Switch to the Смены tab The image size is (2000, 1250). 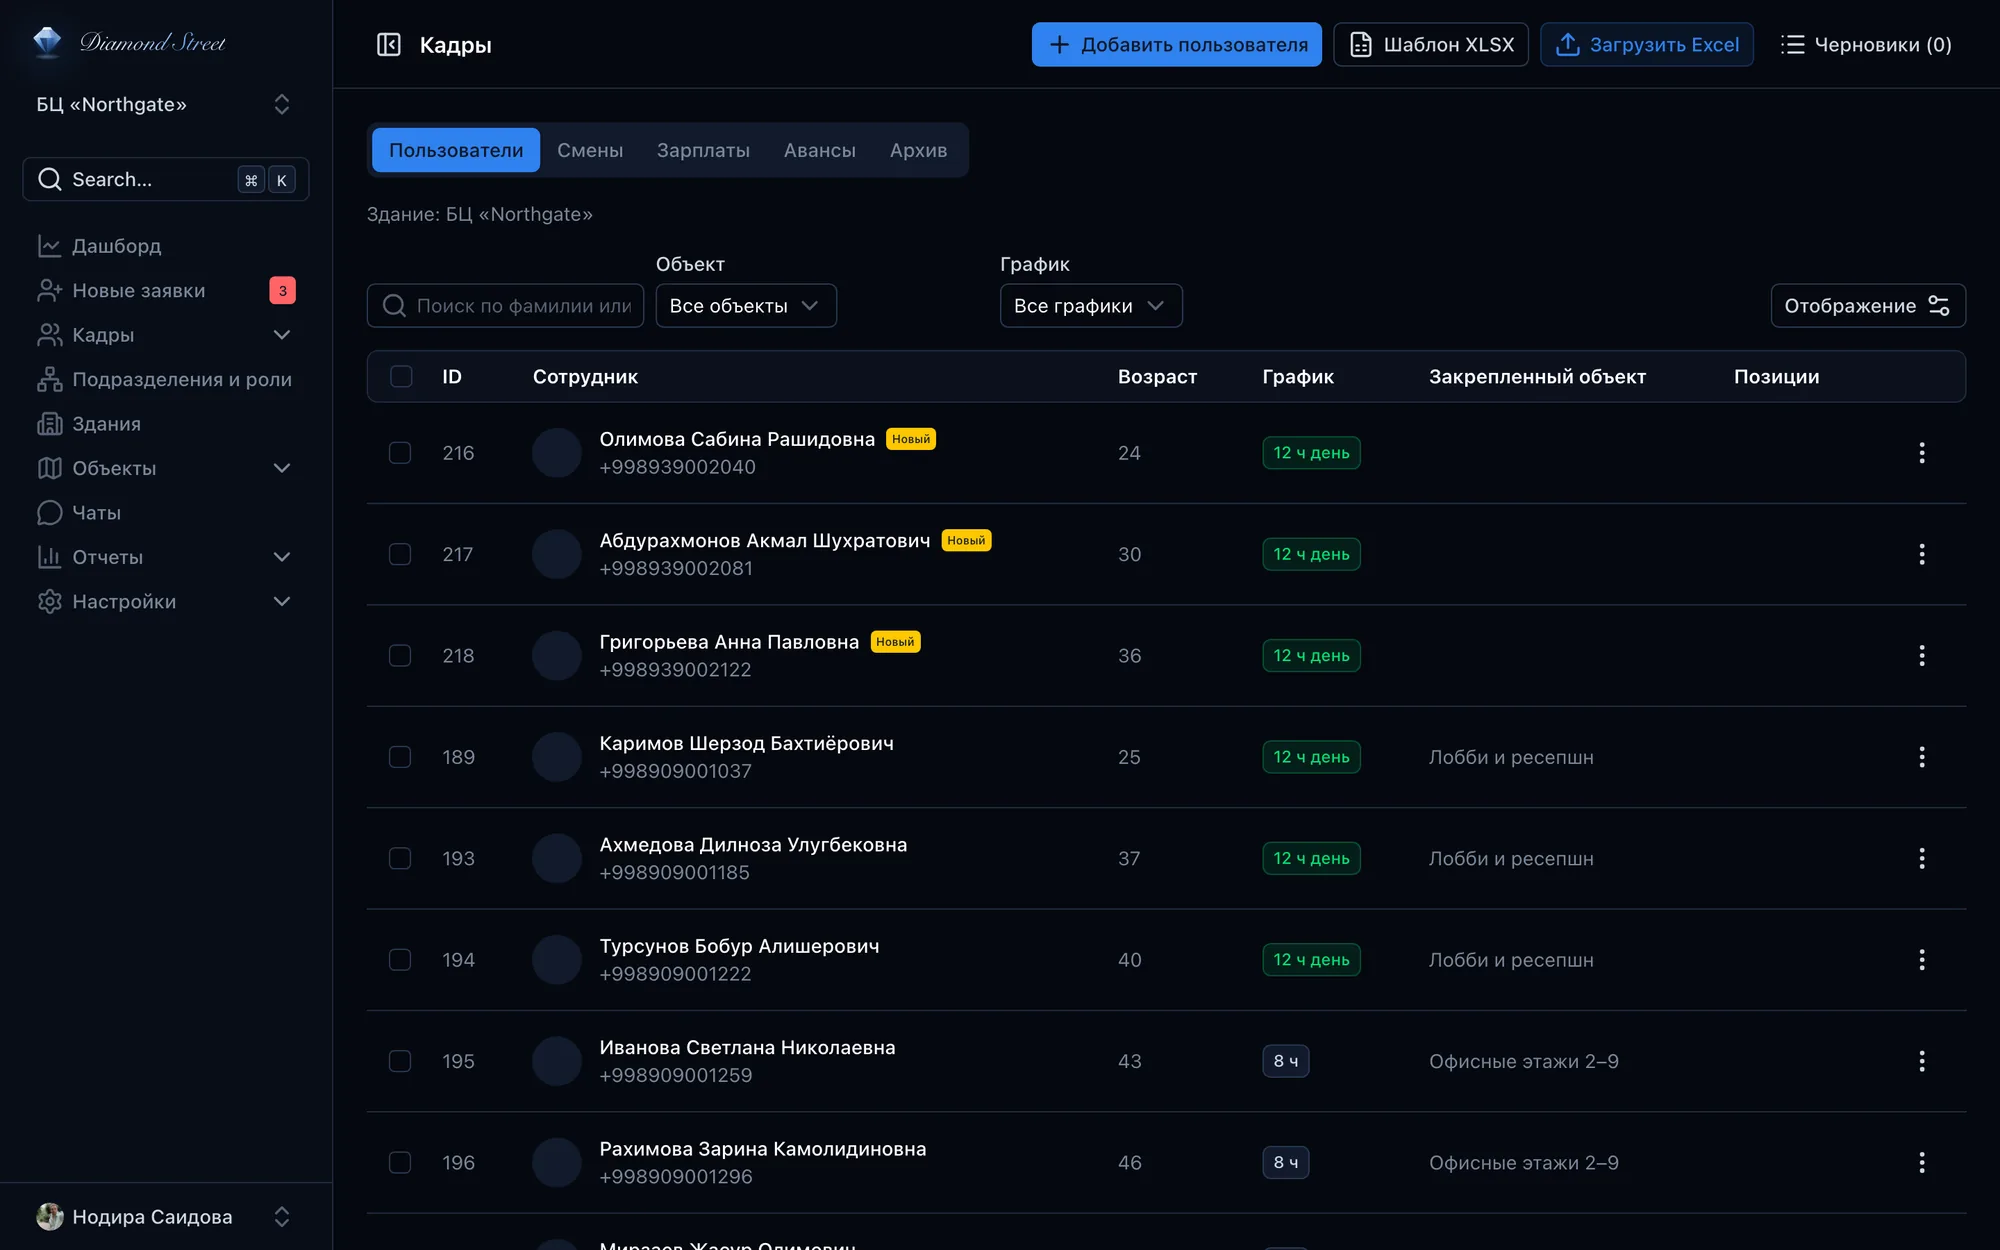pyautogui.click(x=590, y=150)
